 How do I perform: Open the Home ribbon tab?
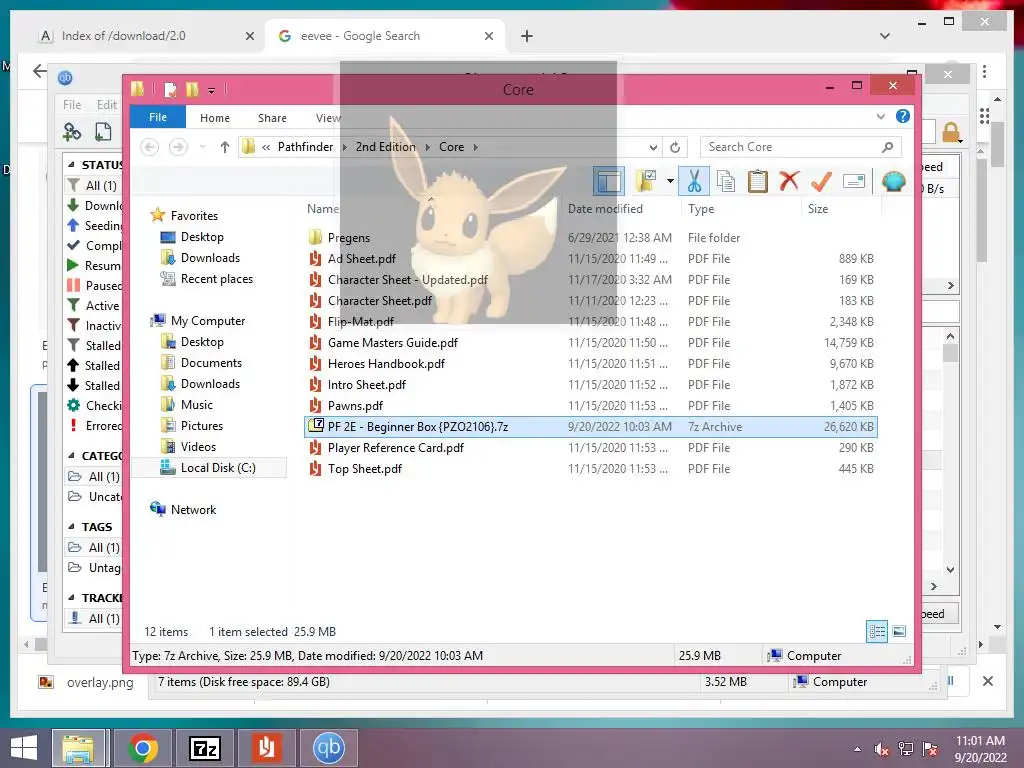[x=215, y=118]
